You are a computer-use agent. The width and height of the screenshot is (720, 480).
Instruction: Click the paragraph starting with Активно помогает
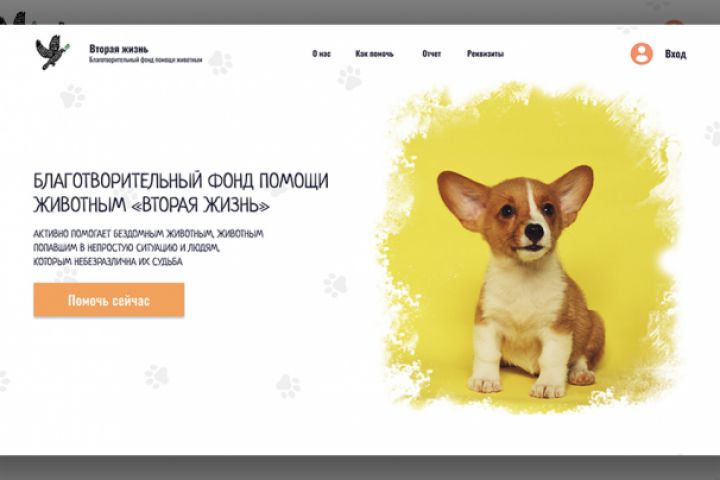pos(148,248)
